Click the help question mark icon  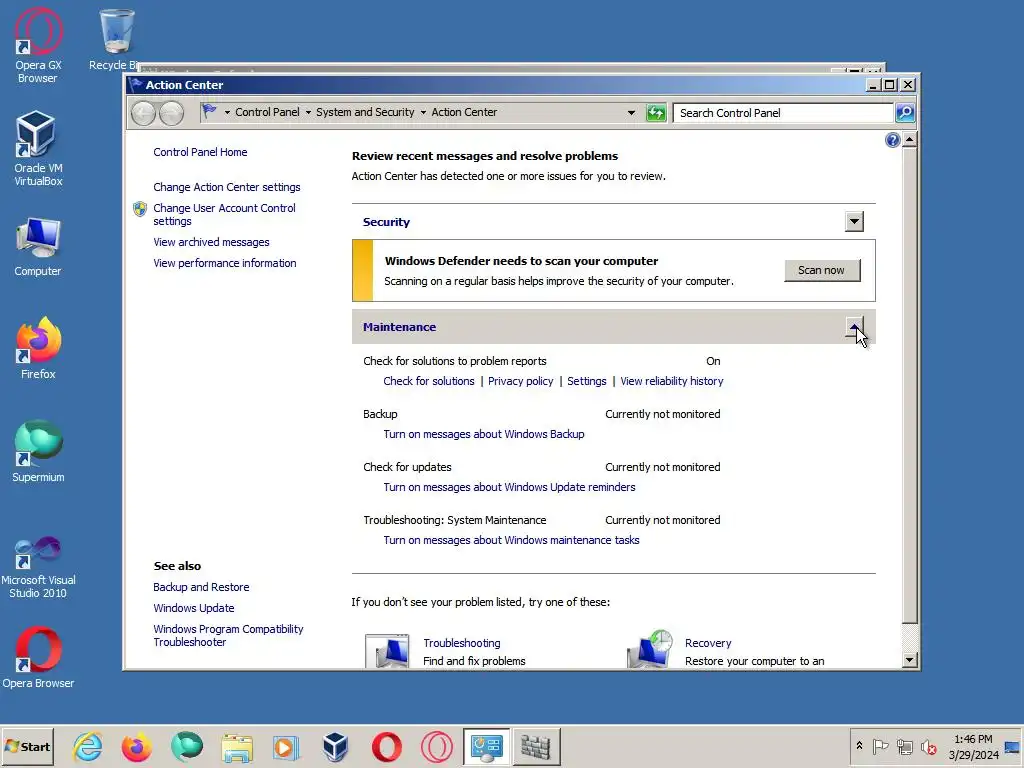click(x=893, y=140)
